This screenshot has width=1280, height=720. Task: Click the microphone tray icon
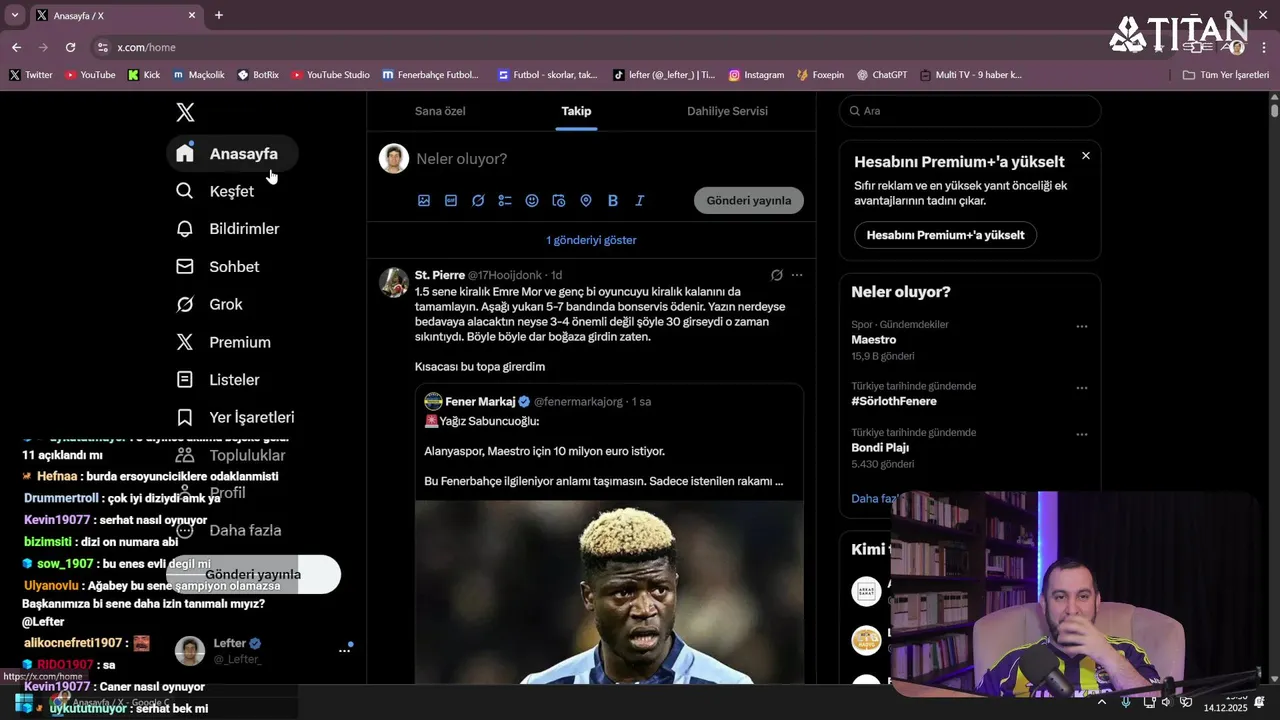point(1126,702)
